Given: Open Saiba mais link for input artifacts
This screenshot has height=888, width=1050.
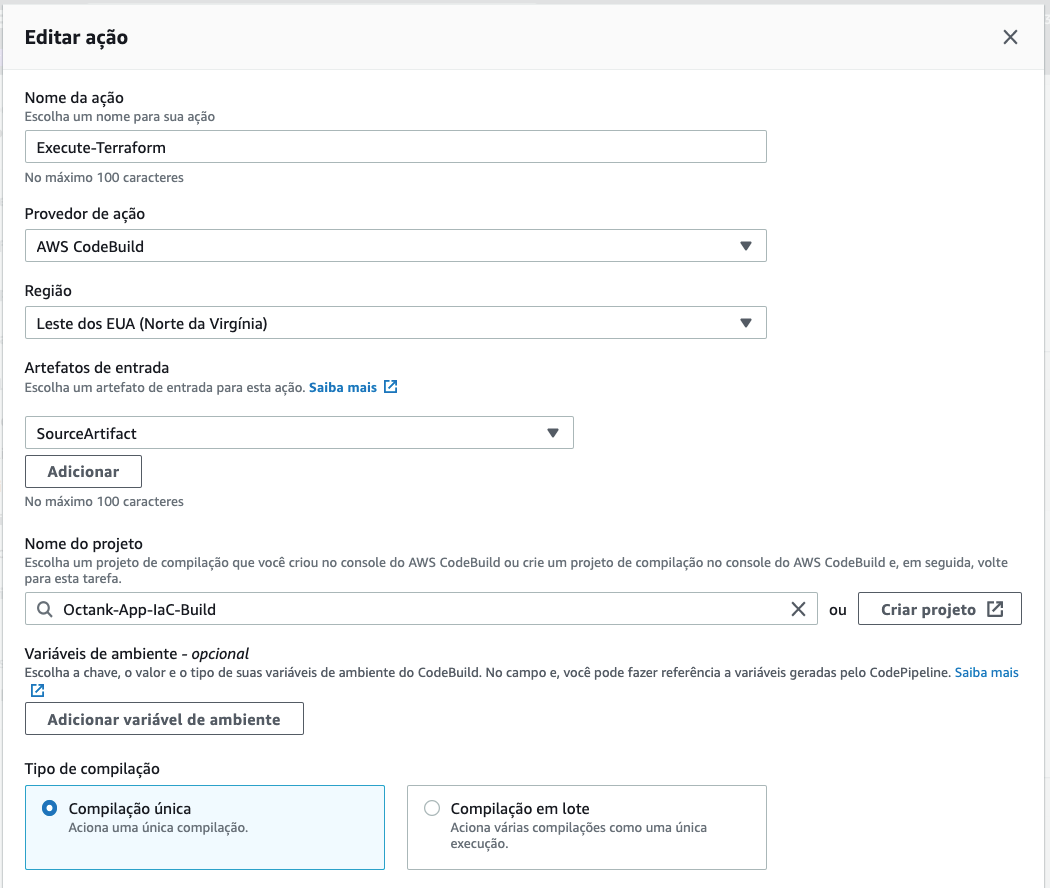Looking at the screenshot, I should point(343,387).
